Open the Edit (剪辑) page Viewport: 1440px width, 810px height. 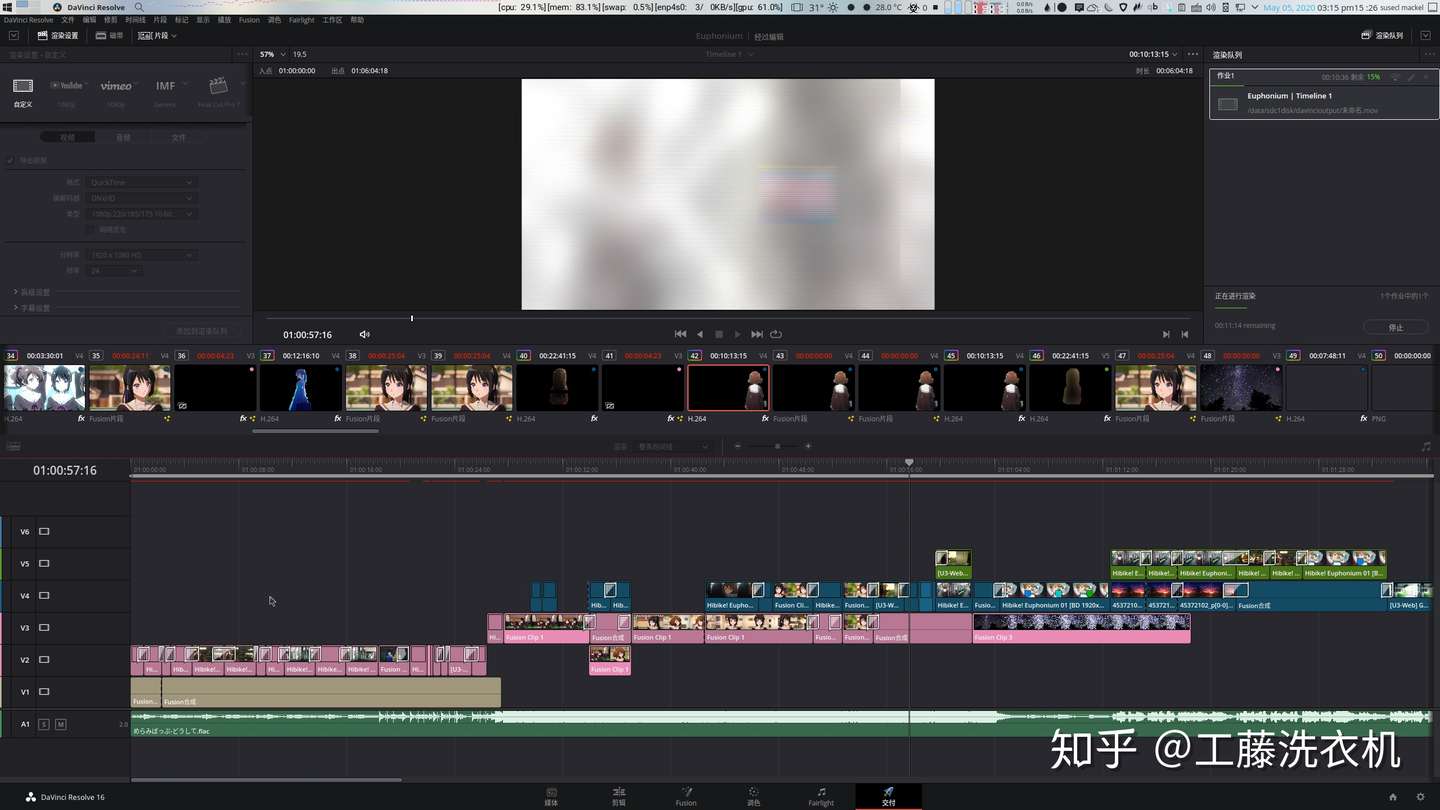click(619, 796)
